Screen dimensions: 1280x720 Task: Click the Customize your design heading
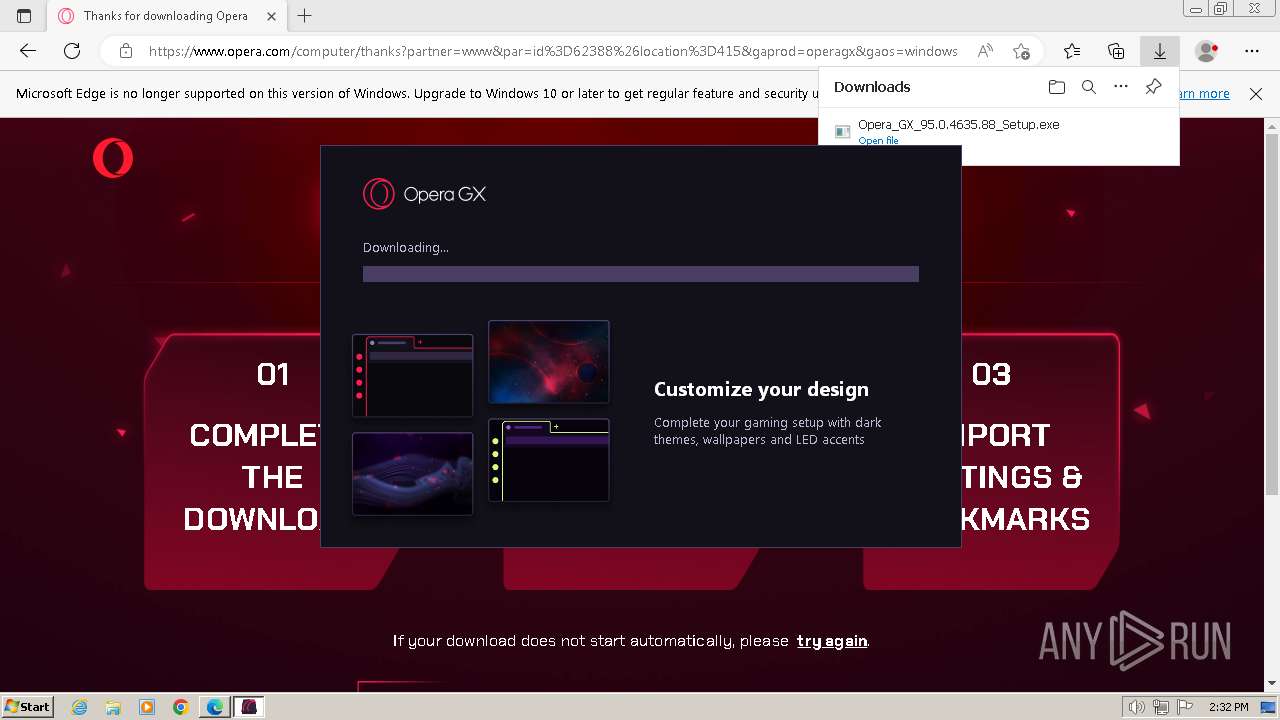pyautogui.click(x=761, y=390)
